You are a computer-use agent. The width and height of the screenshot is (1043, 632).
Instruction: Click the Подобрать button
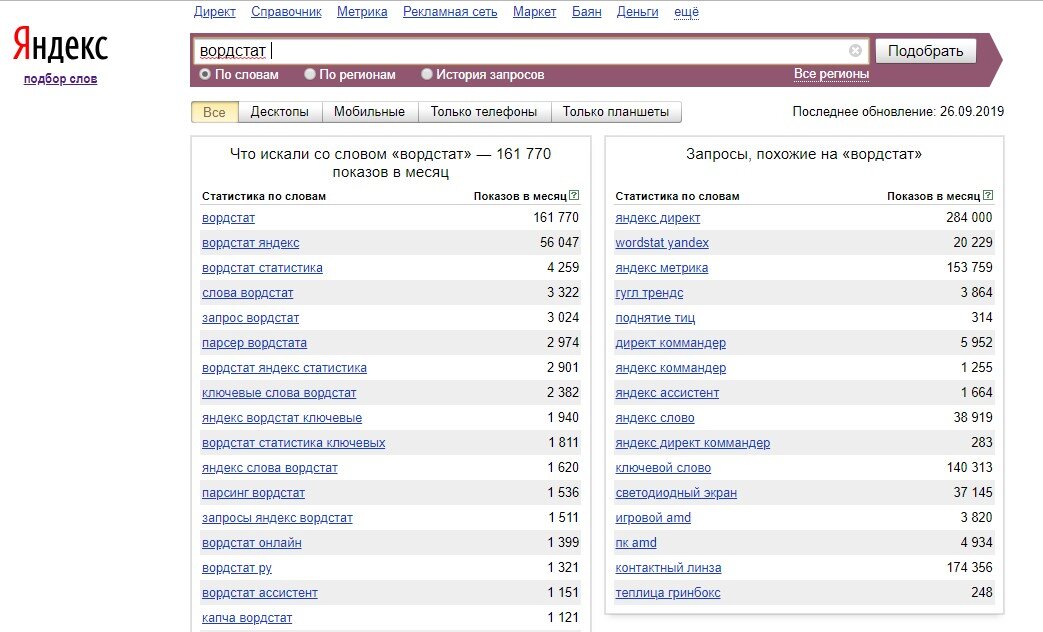click(x=925, y=51)
